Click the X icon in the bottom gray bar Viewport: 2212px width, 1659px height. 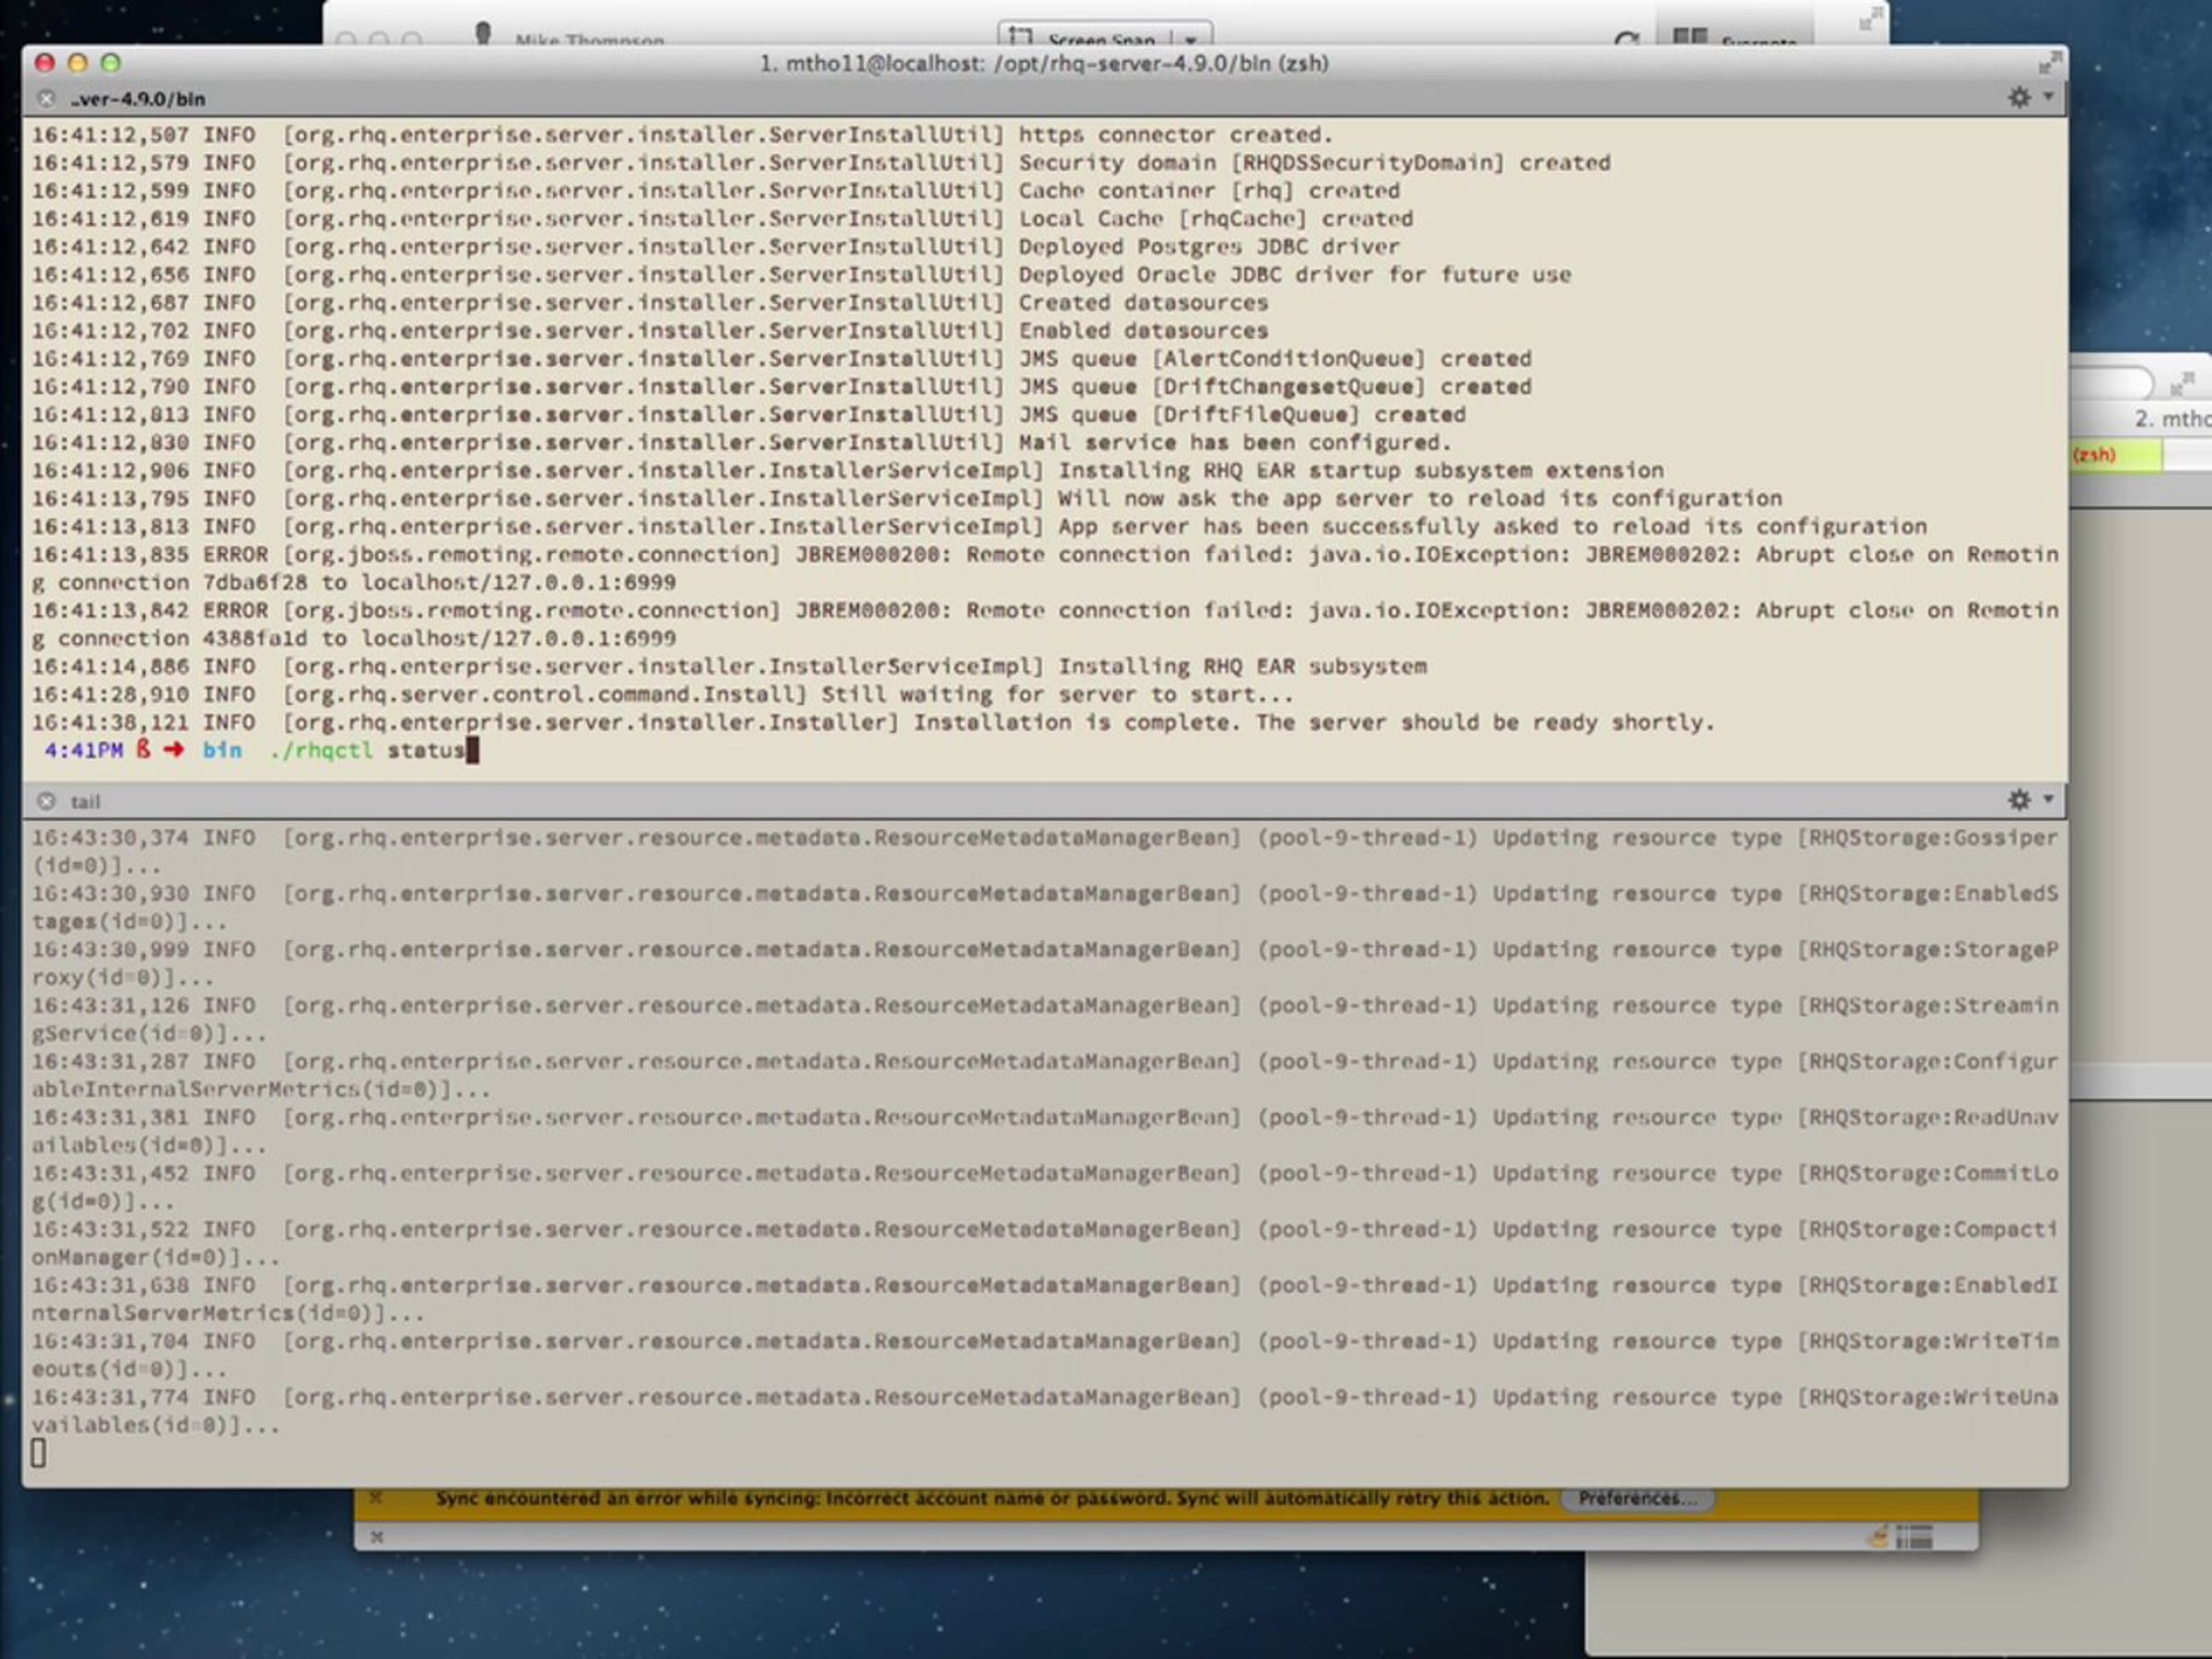click(376, 1537)
